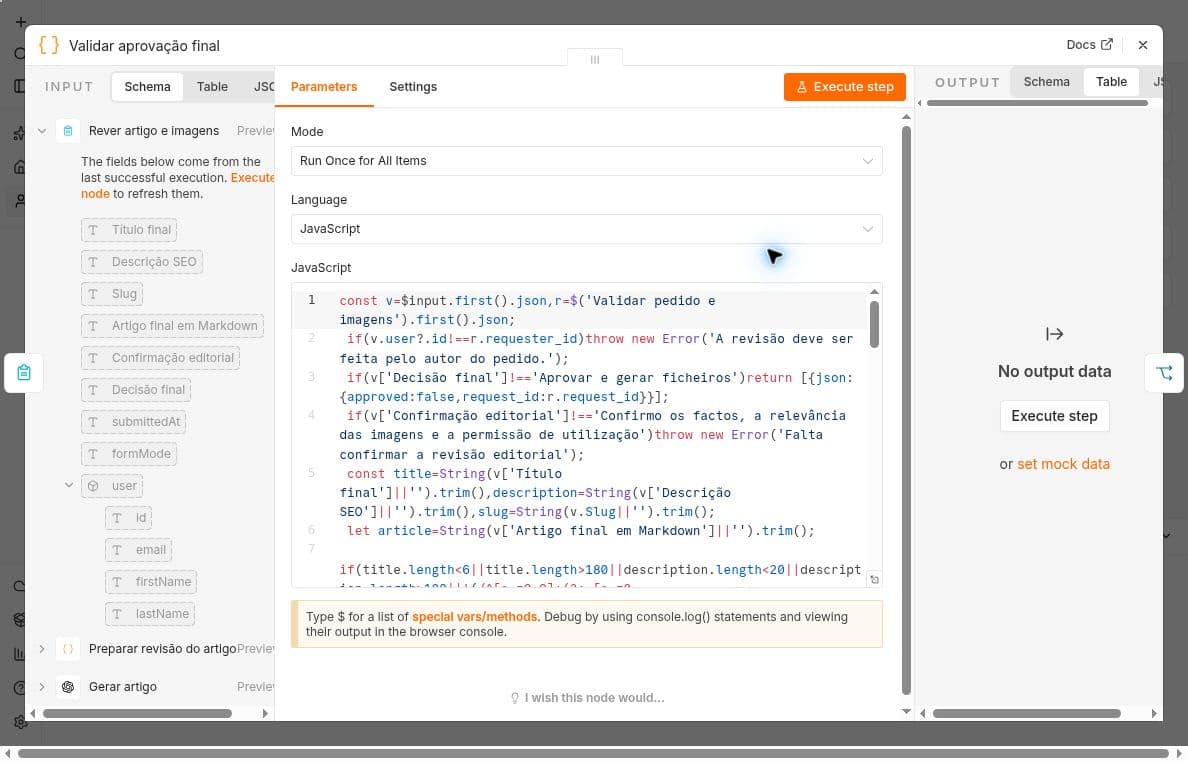
Task: Open the Settings tab
Action: point(413,86)
